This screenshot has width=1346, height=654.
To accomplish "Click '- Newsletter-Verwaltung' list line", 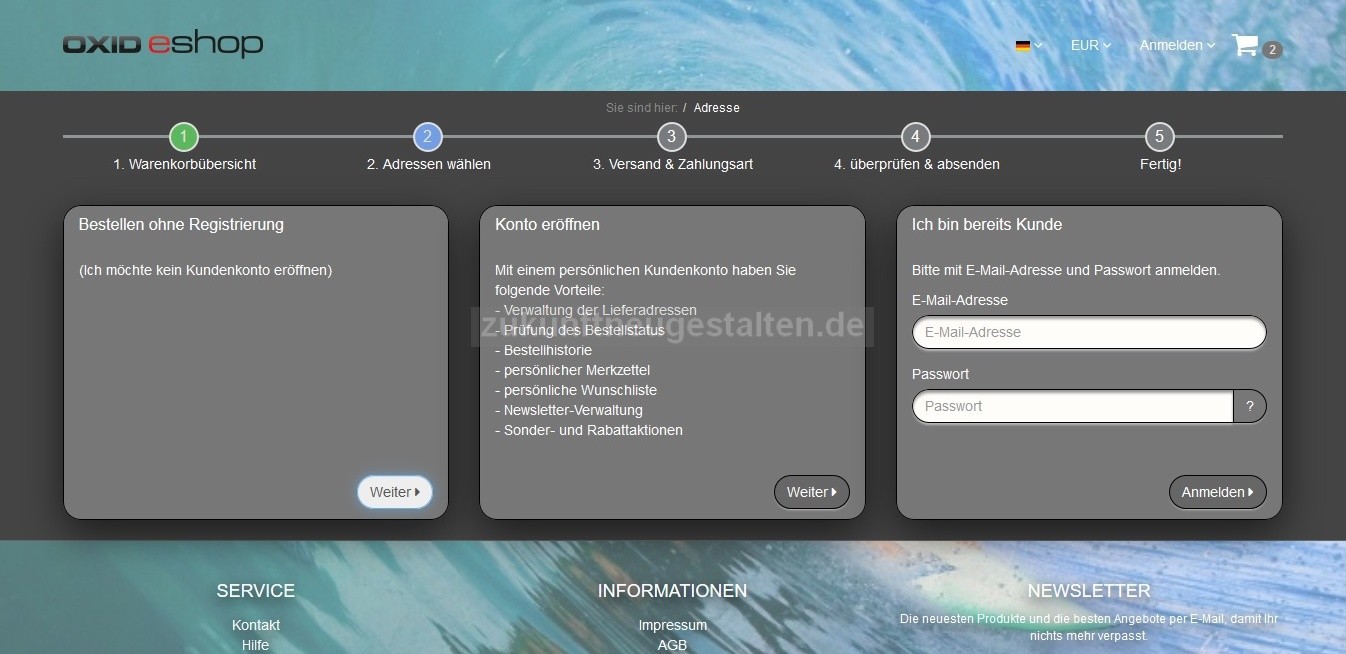I will pyautogui.click(x=569, y=410).
